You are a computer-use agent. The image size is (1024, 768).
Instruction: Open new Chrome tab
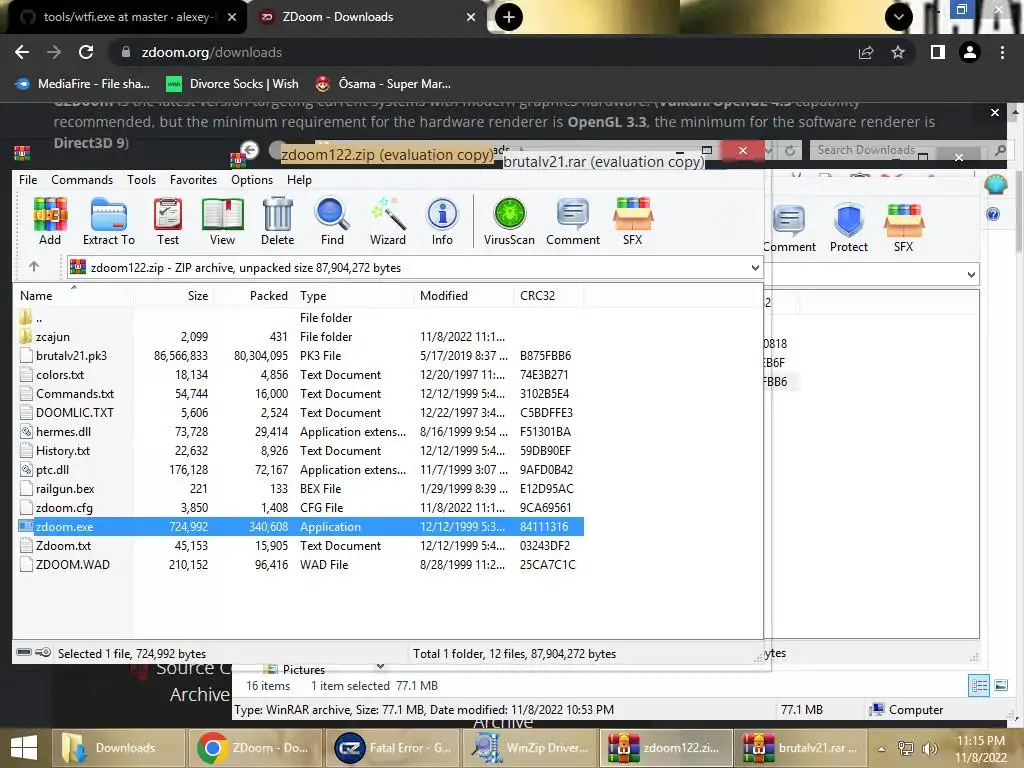(x=509, y=17)
